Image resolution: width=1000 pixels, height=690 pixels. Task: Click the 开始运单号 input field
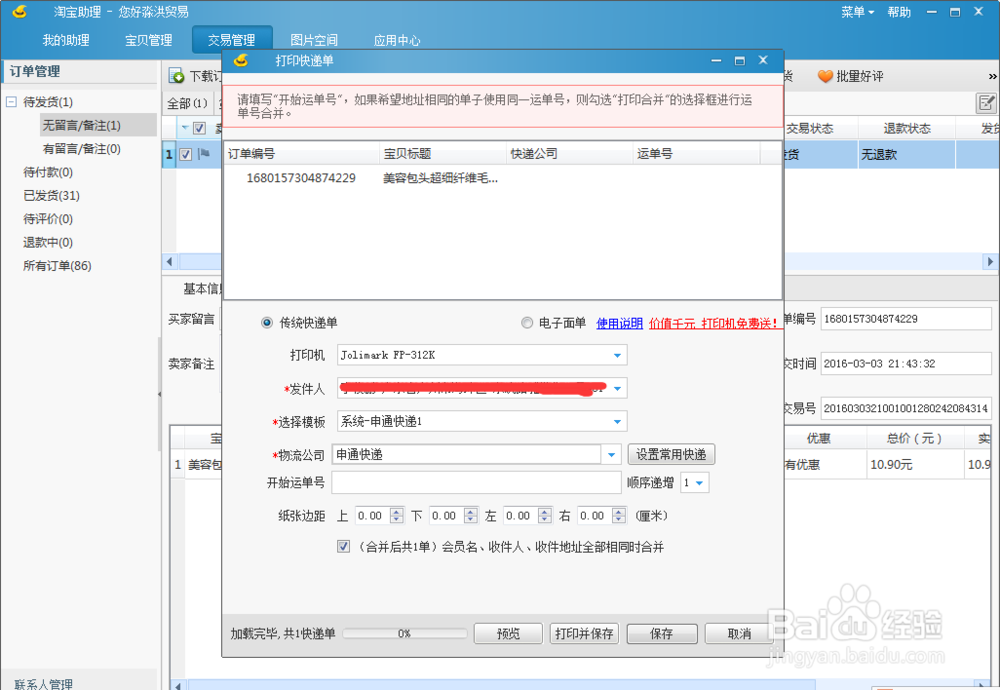476,483
